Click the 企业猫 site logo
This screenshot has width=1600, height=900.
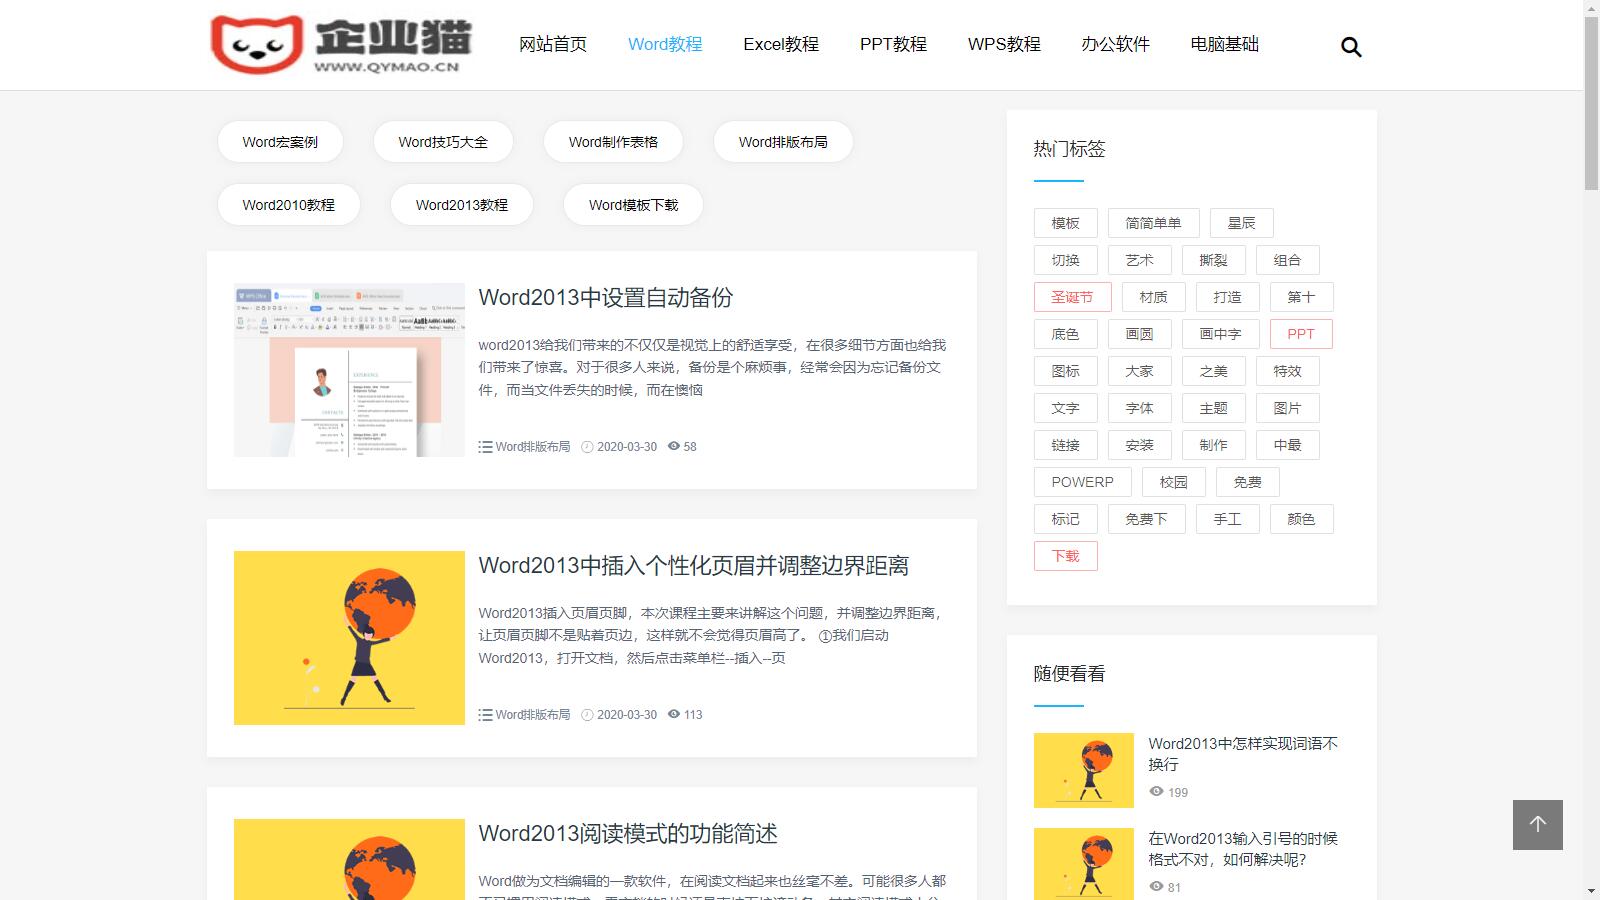pyautogui.click(x=341, y=44)
